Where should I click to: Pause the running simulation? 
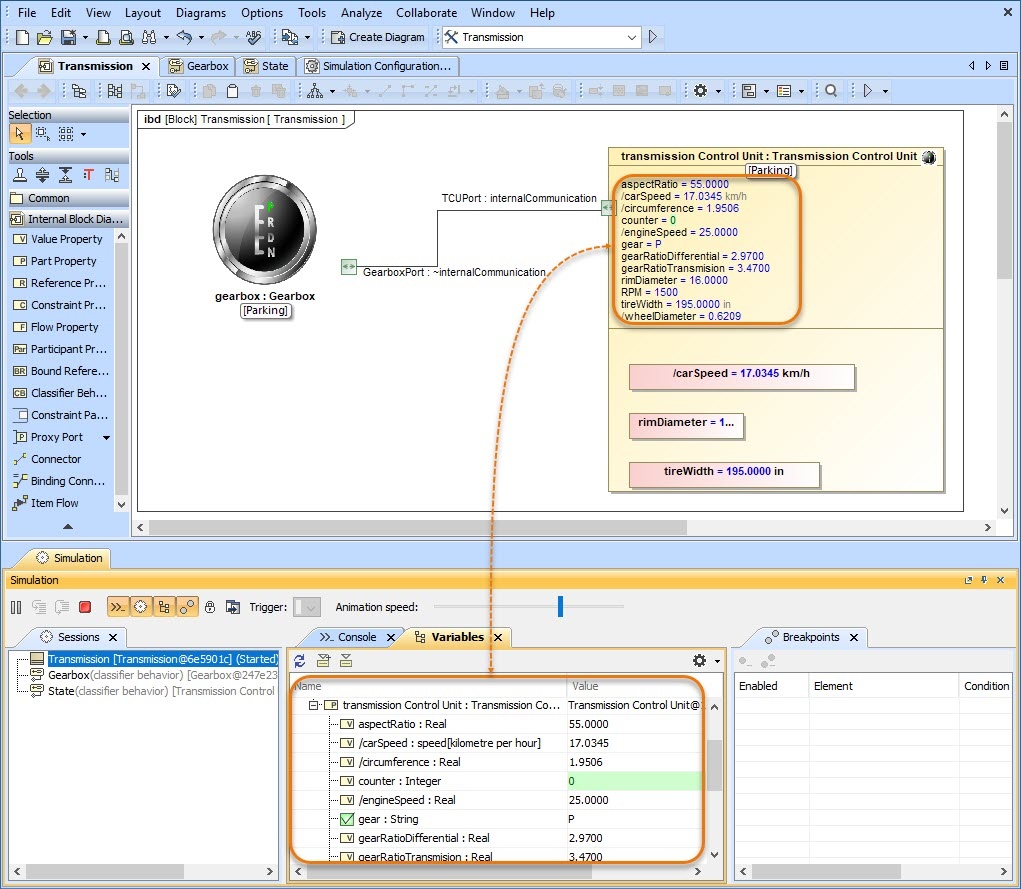(16, 607)
